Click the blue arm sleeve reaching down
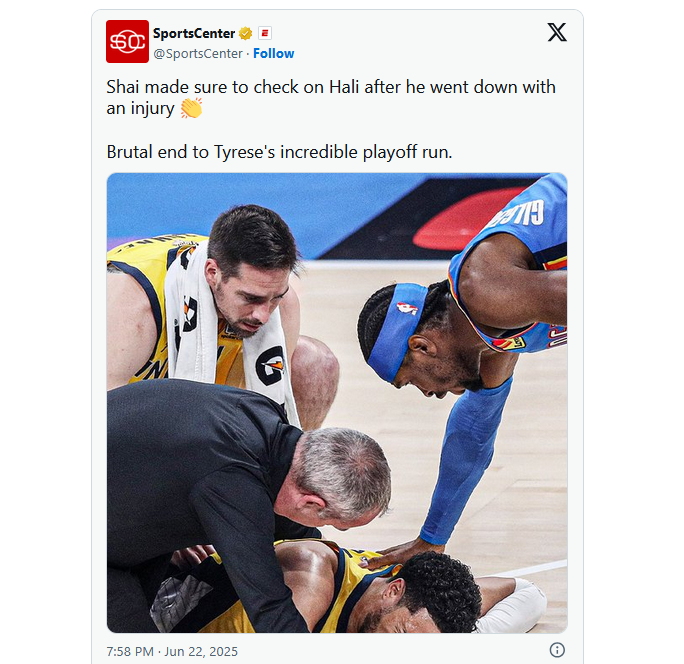The height and width of the screenshot is (664, 684). 467,458
